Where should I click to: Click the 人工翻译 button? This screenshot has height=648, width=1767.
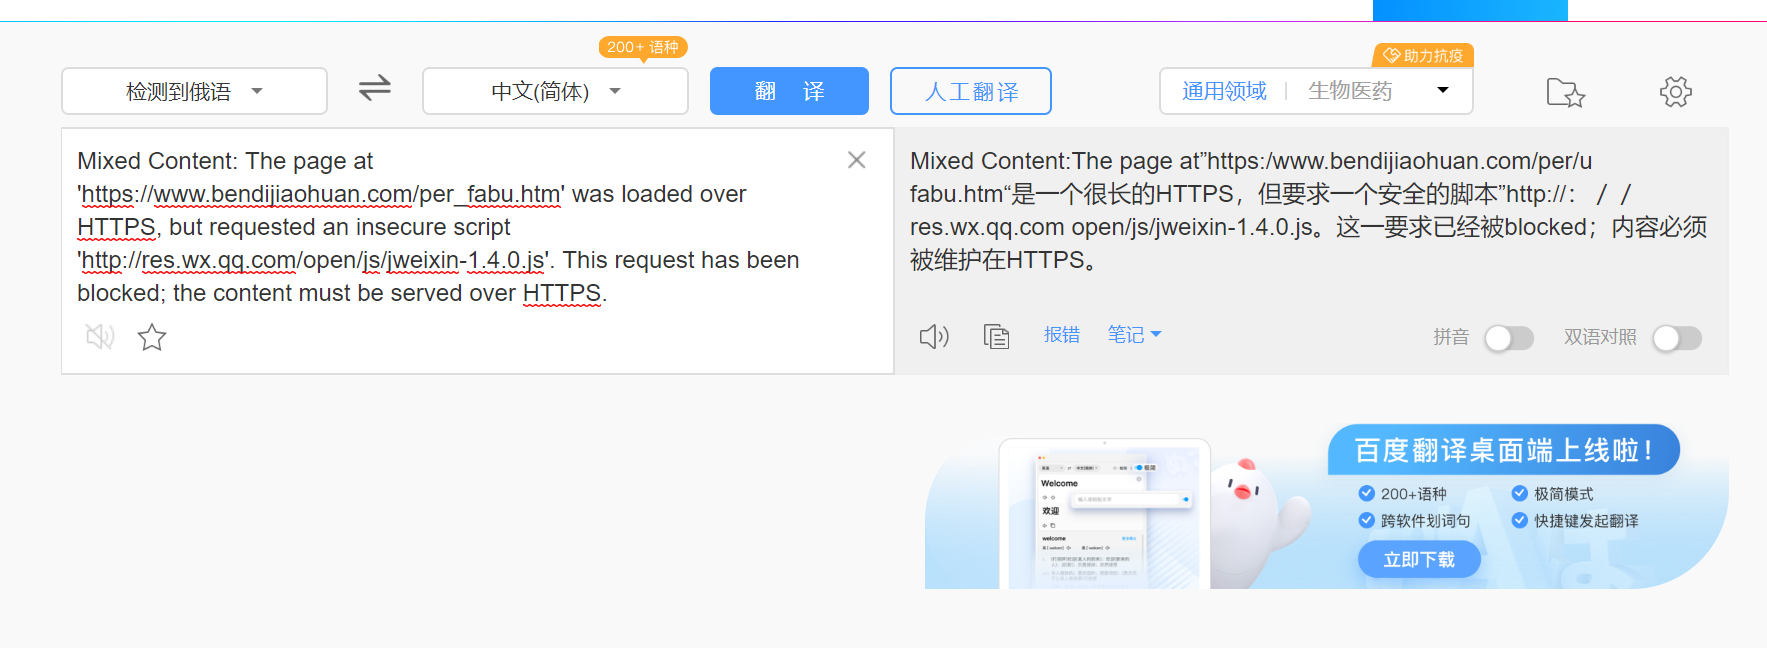point(971,91)
